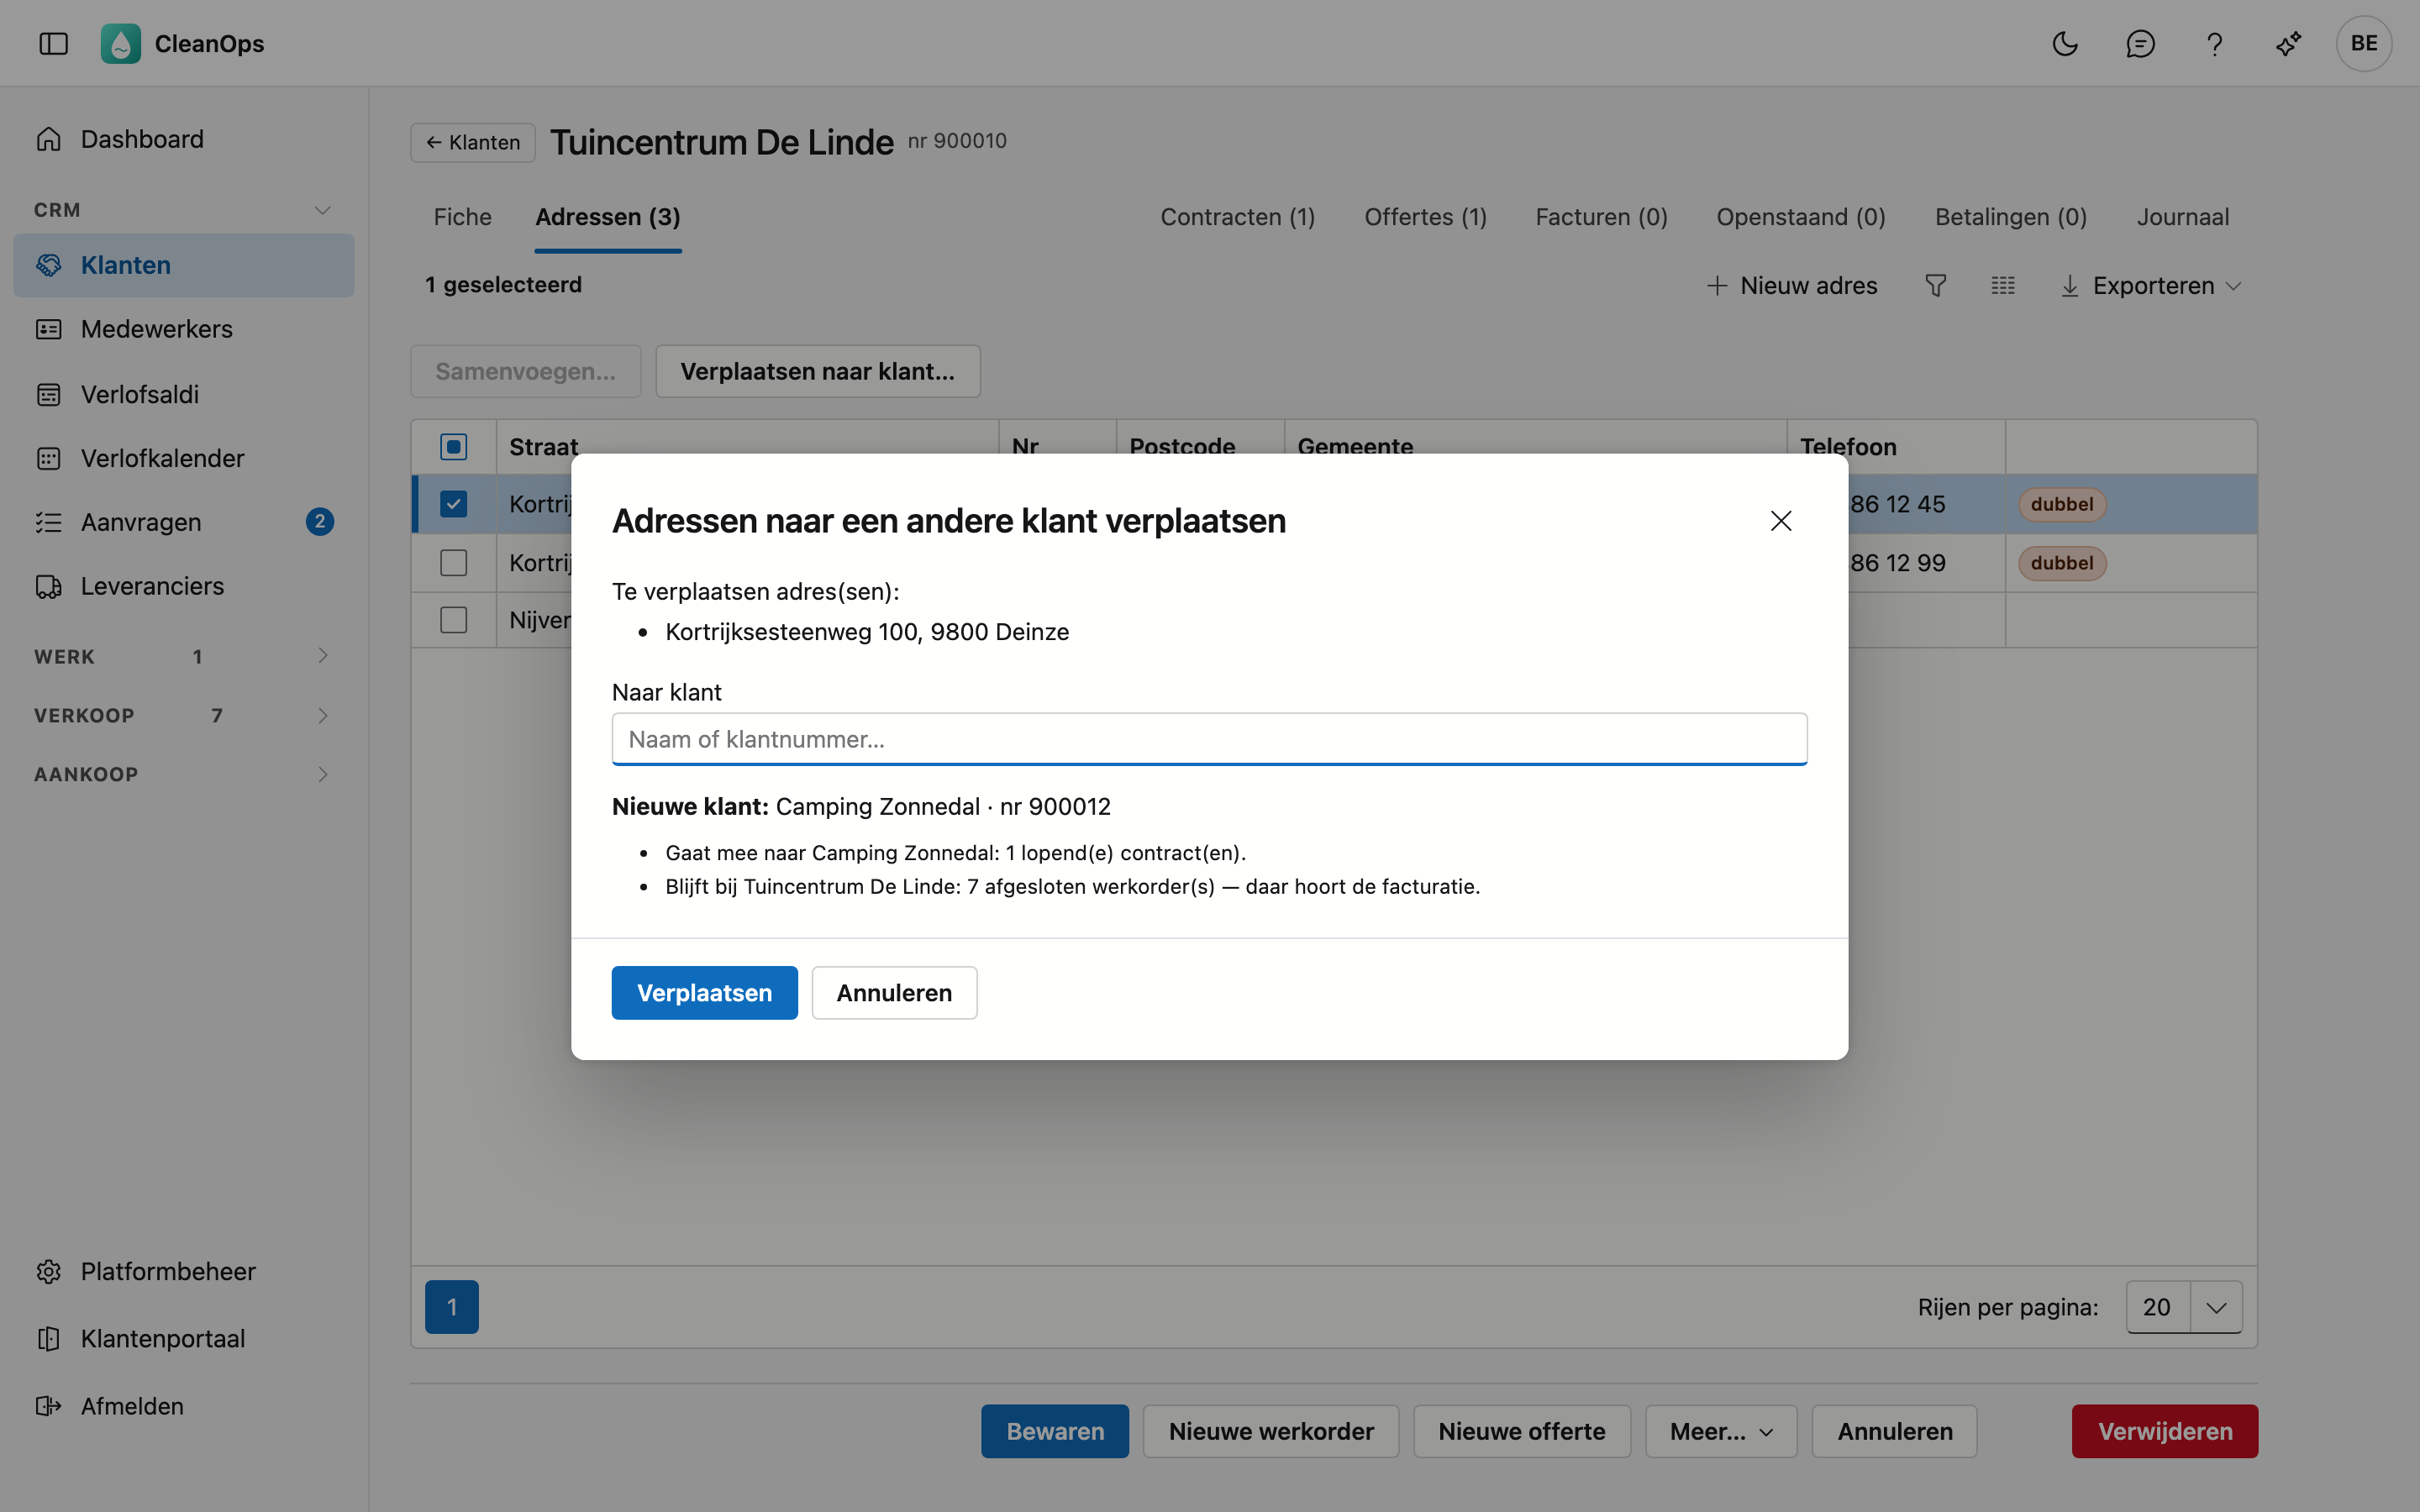The height and width of the screenshot is (1512, 2420).
Task: Focus the Naar klant input field
Action: coord(1209,739)
